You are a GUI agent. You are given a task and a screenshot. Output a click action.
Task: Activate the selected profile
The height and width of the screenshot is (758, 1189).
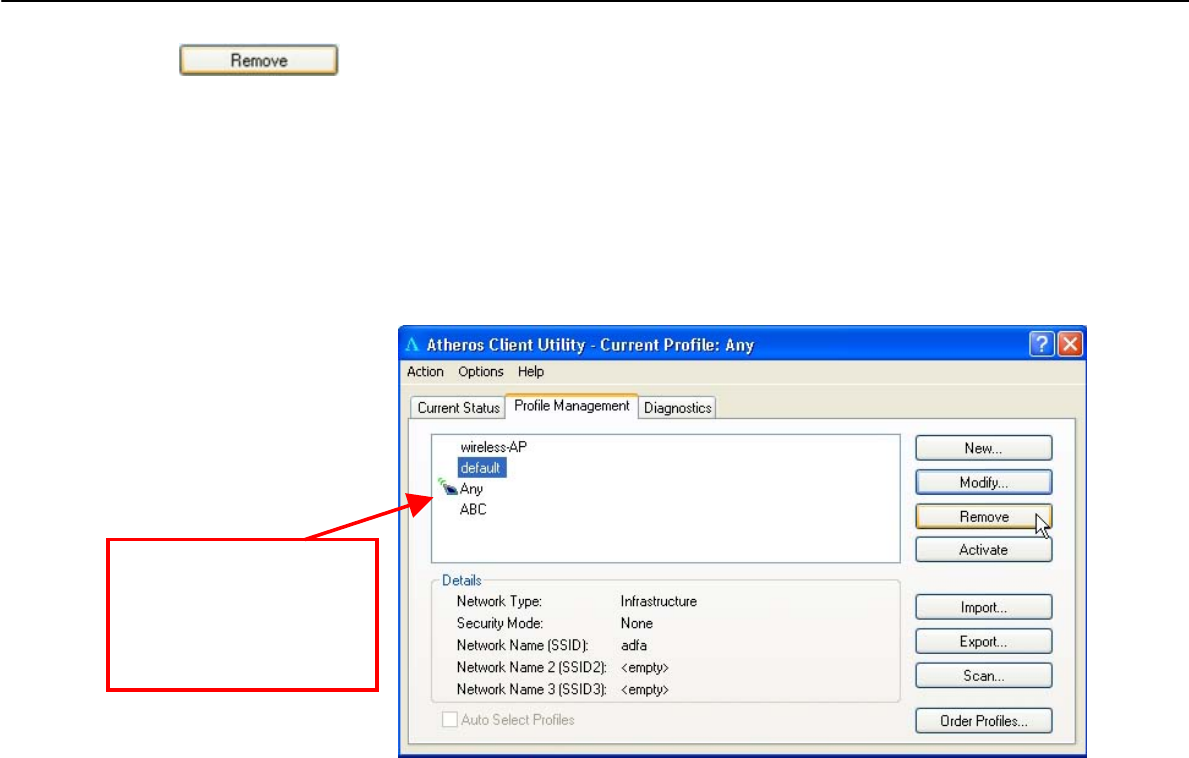pyautogui.click(x=984, y=550)
